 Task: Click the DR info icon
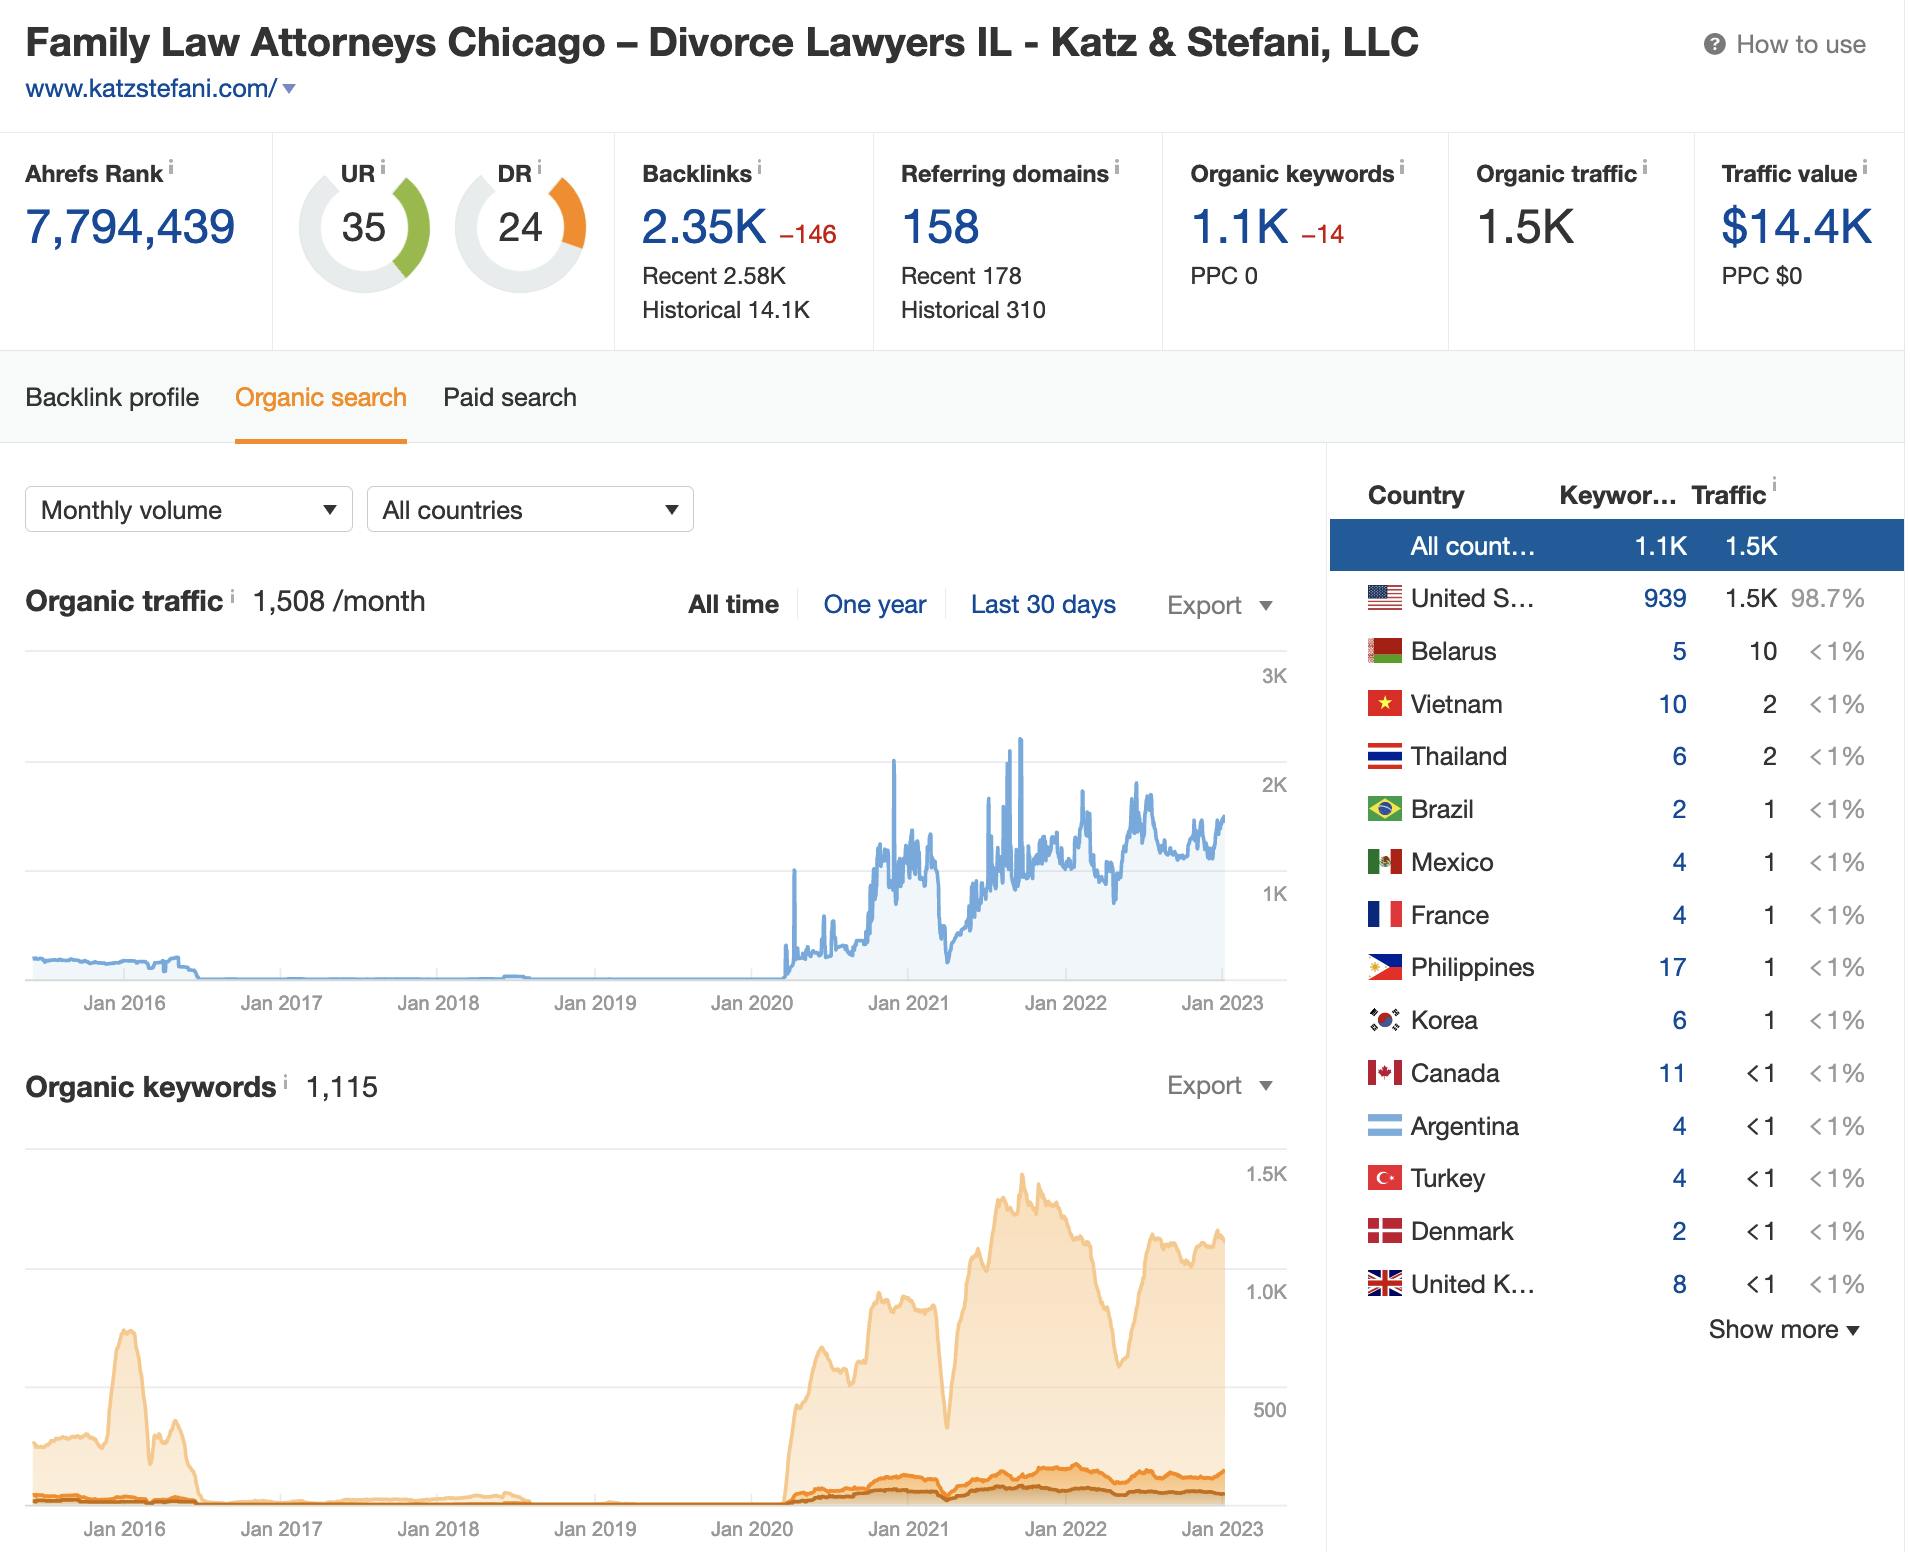pos(539,167)
